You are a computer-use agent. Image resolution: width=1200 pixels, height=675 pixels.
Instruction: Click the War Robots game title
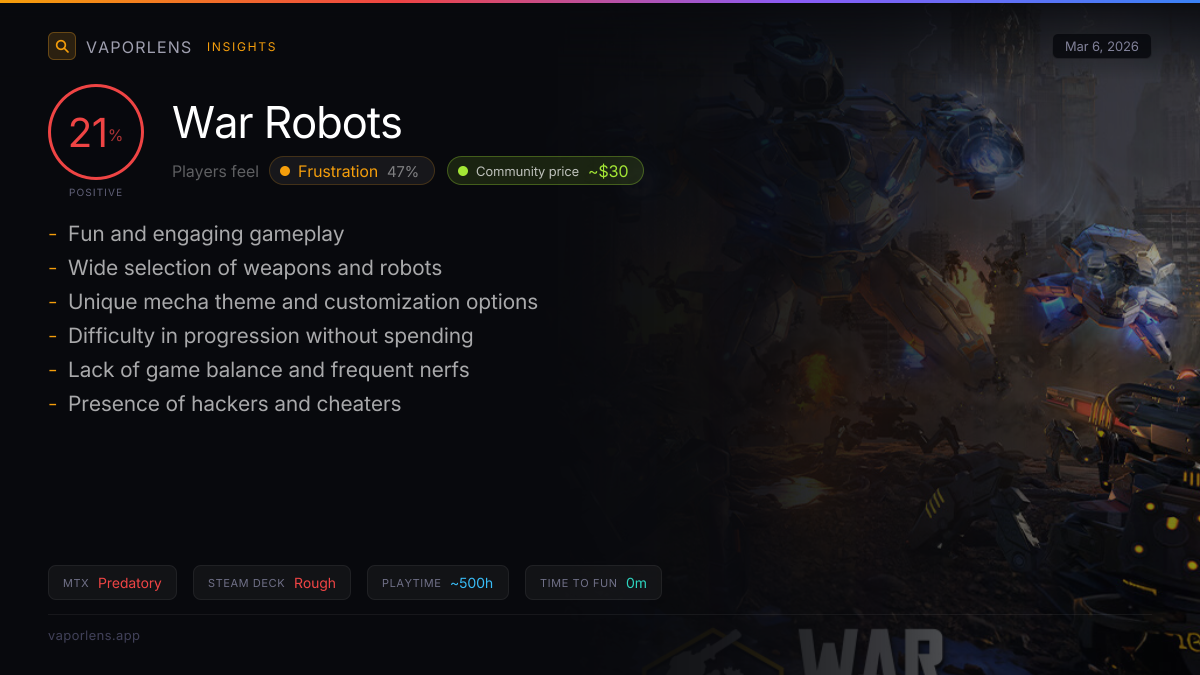[x=287, y=123]
